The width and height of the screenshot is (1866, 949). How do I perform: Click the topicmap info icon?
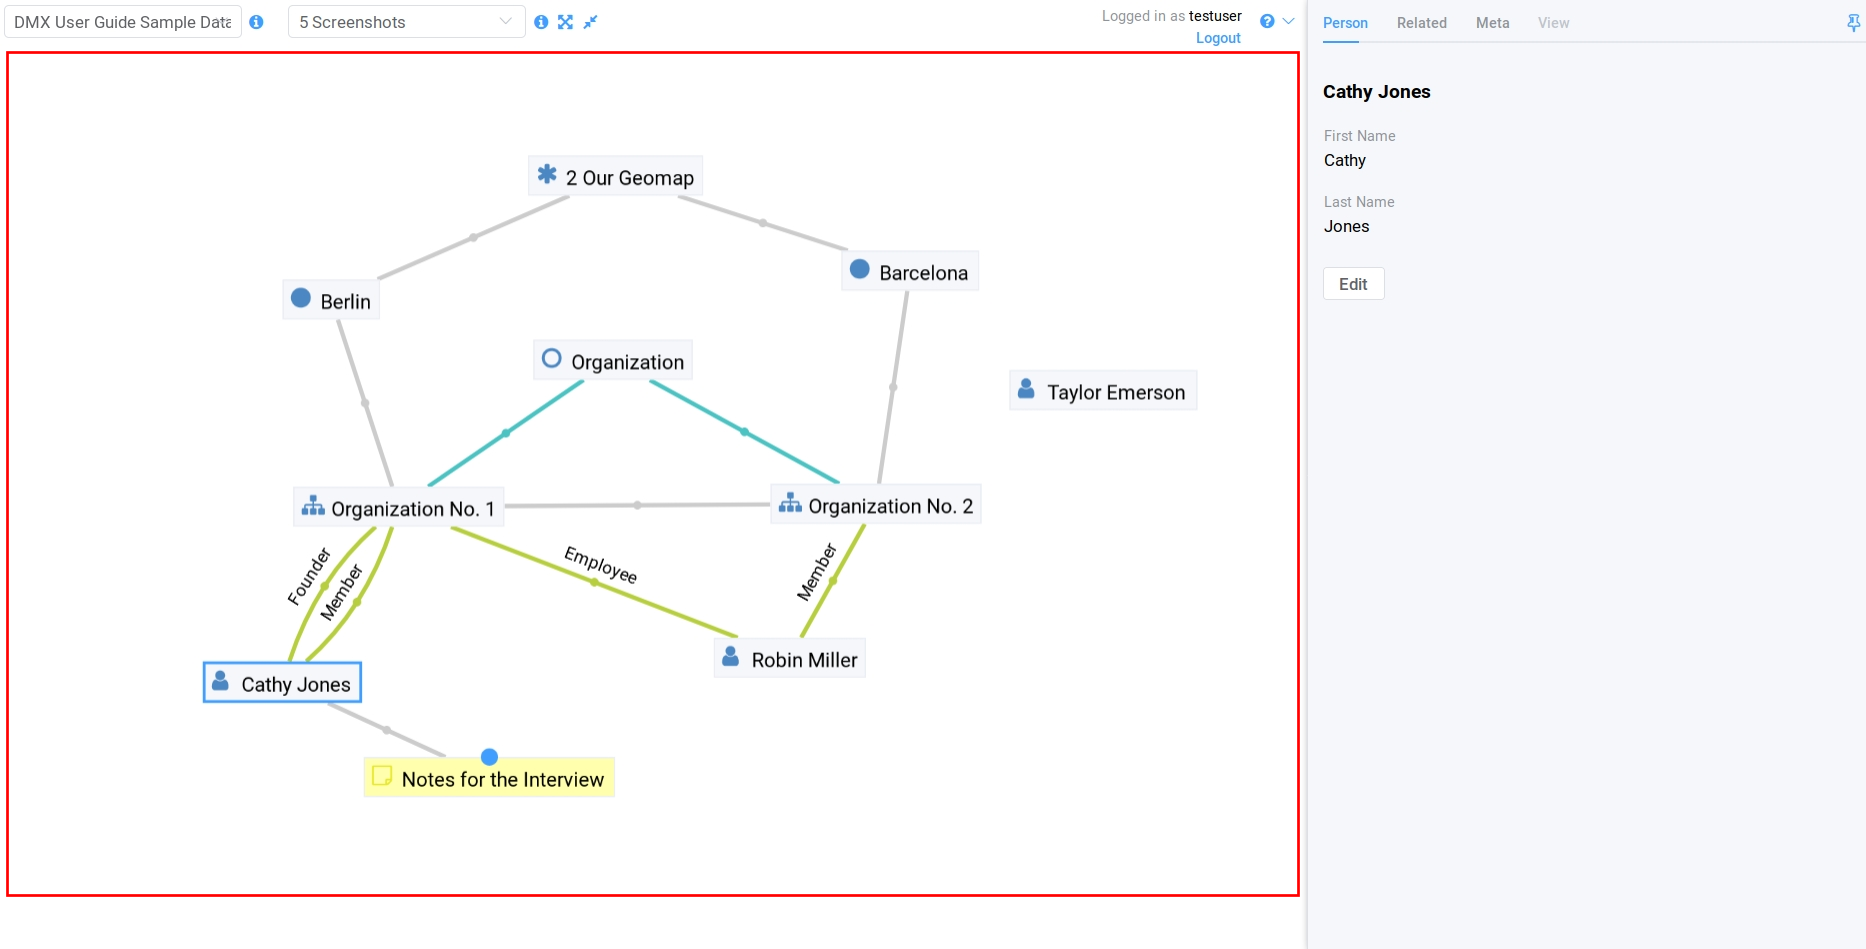(x=541, y=22)
